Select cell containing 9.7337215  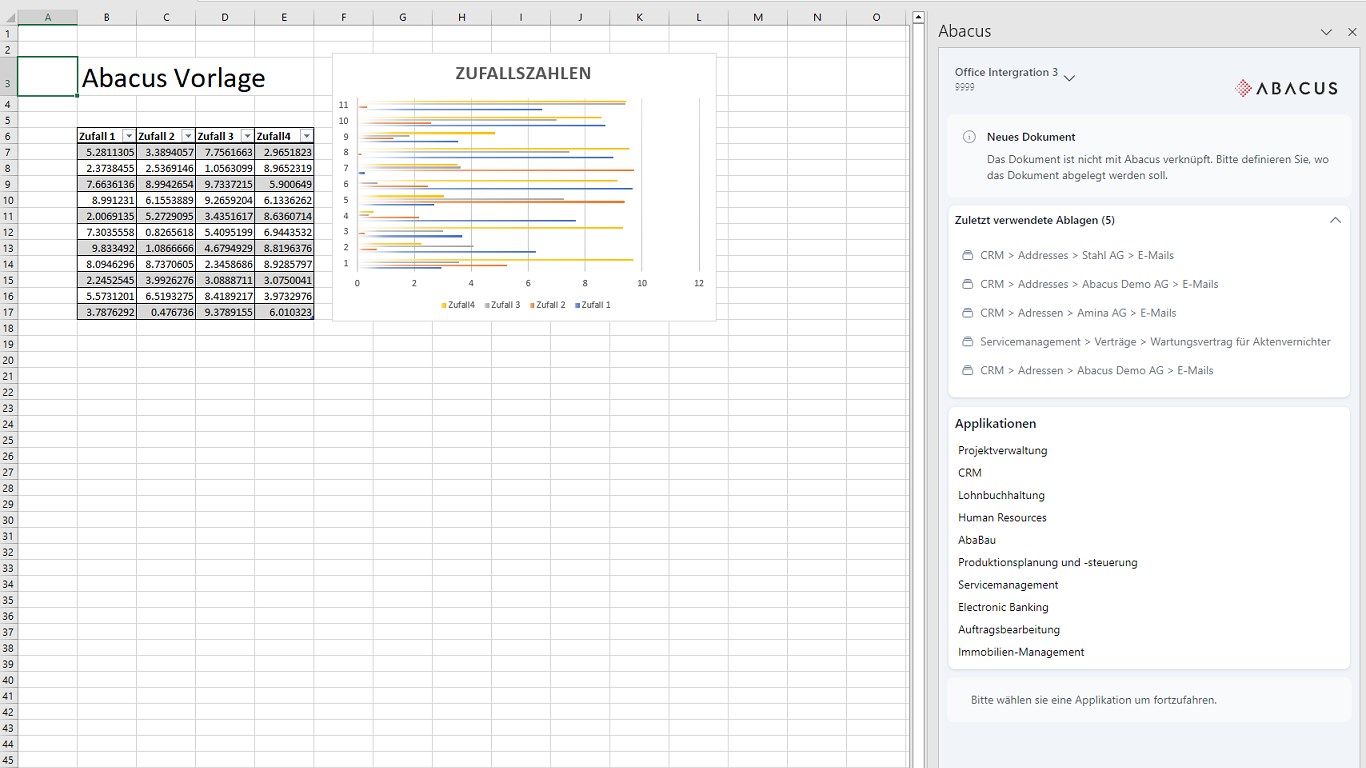(225, 184)
